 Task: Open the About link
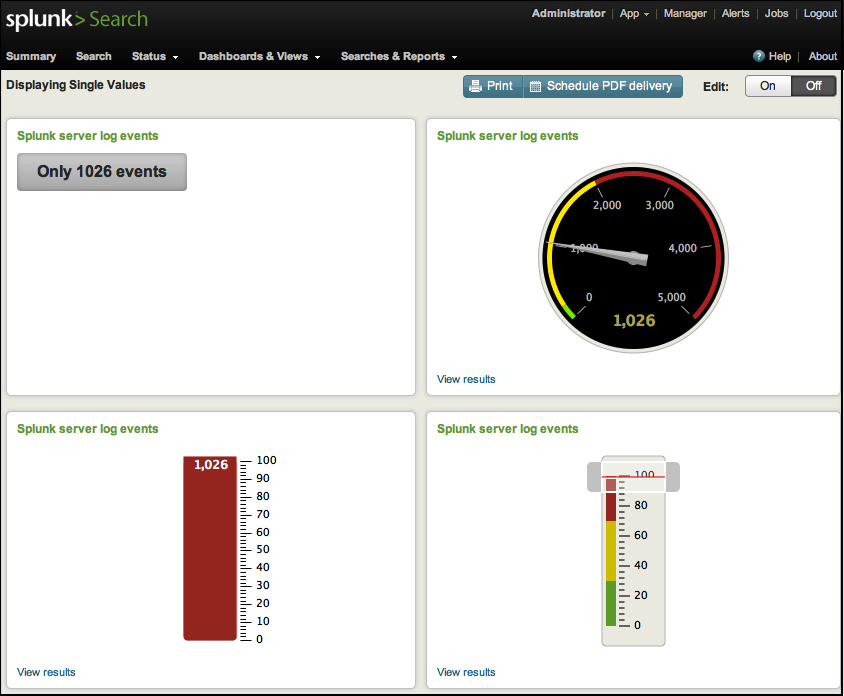[x=822, y=57]
